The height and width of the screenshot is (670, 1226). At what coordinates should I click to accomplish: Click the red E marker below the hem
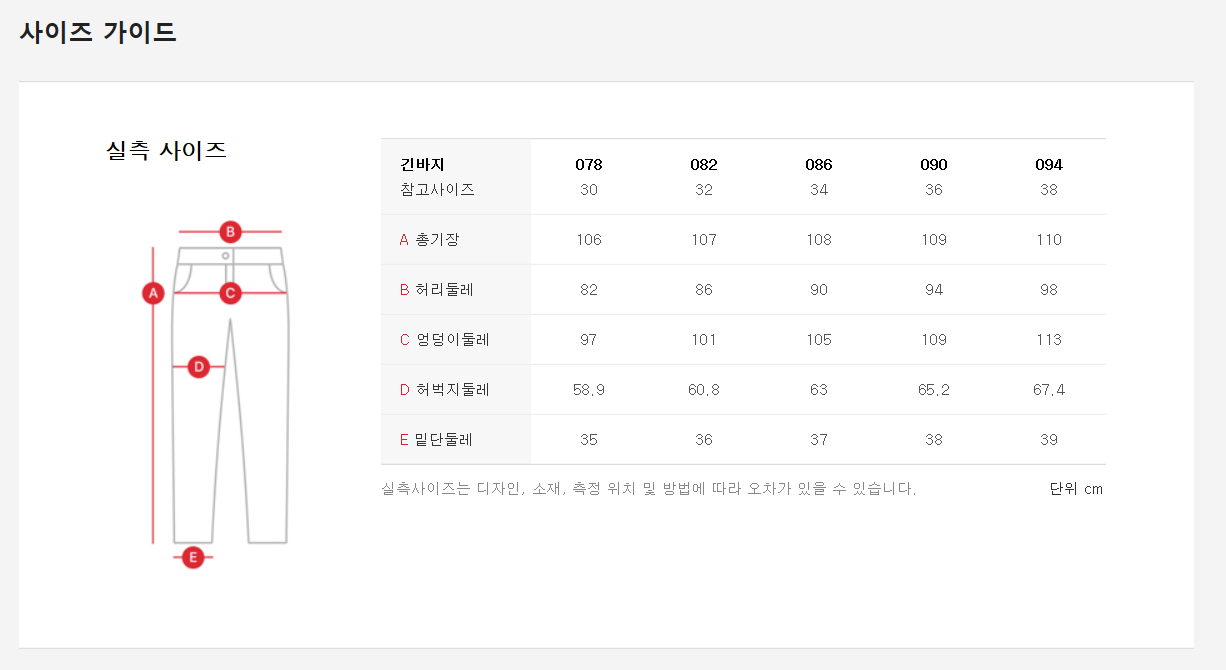tap(193, 557)
